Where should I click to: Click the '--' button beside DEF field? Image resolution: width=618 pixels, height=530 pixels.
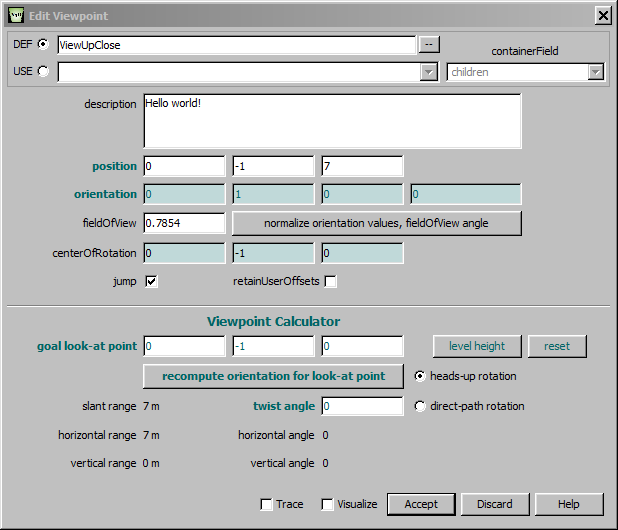(428, 44)
